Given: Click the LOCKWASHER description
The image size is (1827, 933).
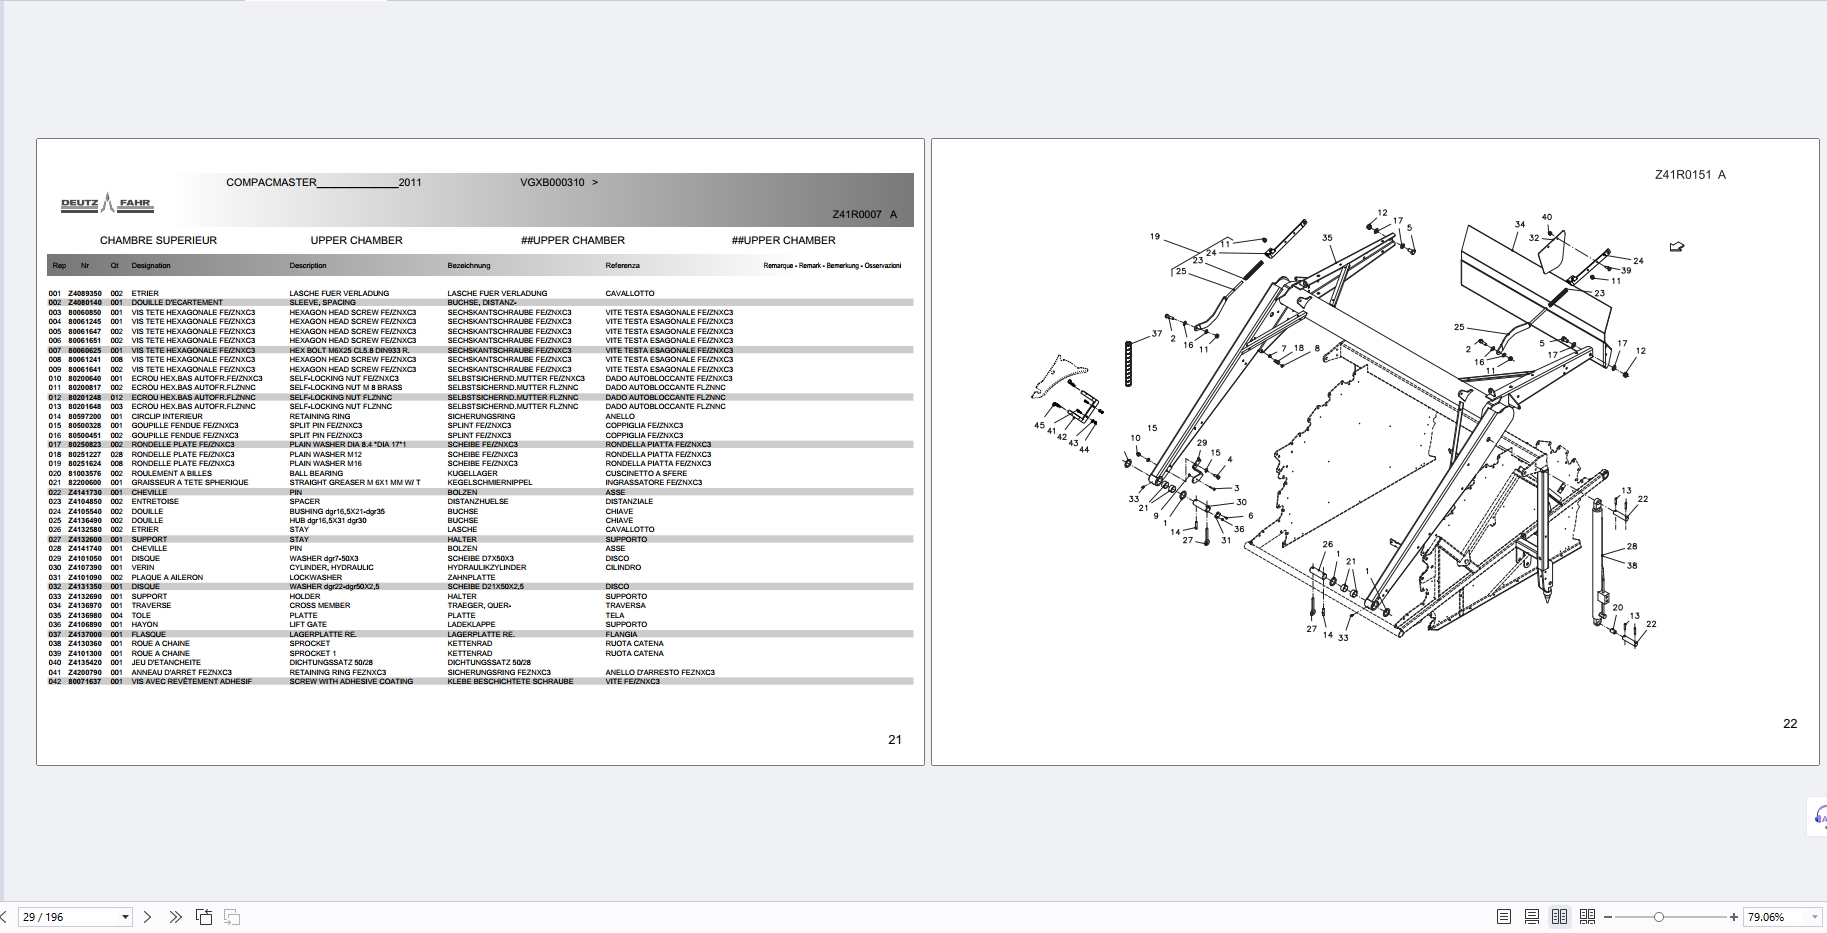Looking at the screenshot, I should pos(316,578).
